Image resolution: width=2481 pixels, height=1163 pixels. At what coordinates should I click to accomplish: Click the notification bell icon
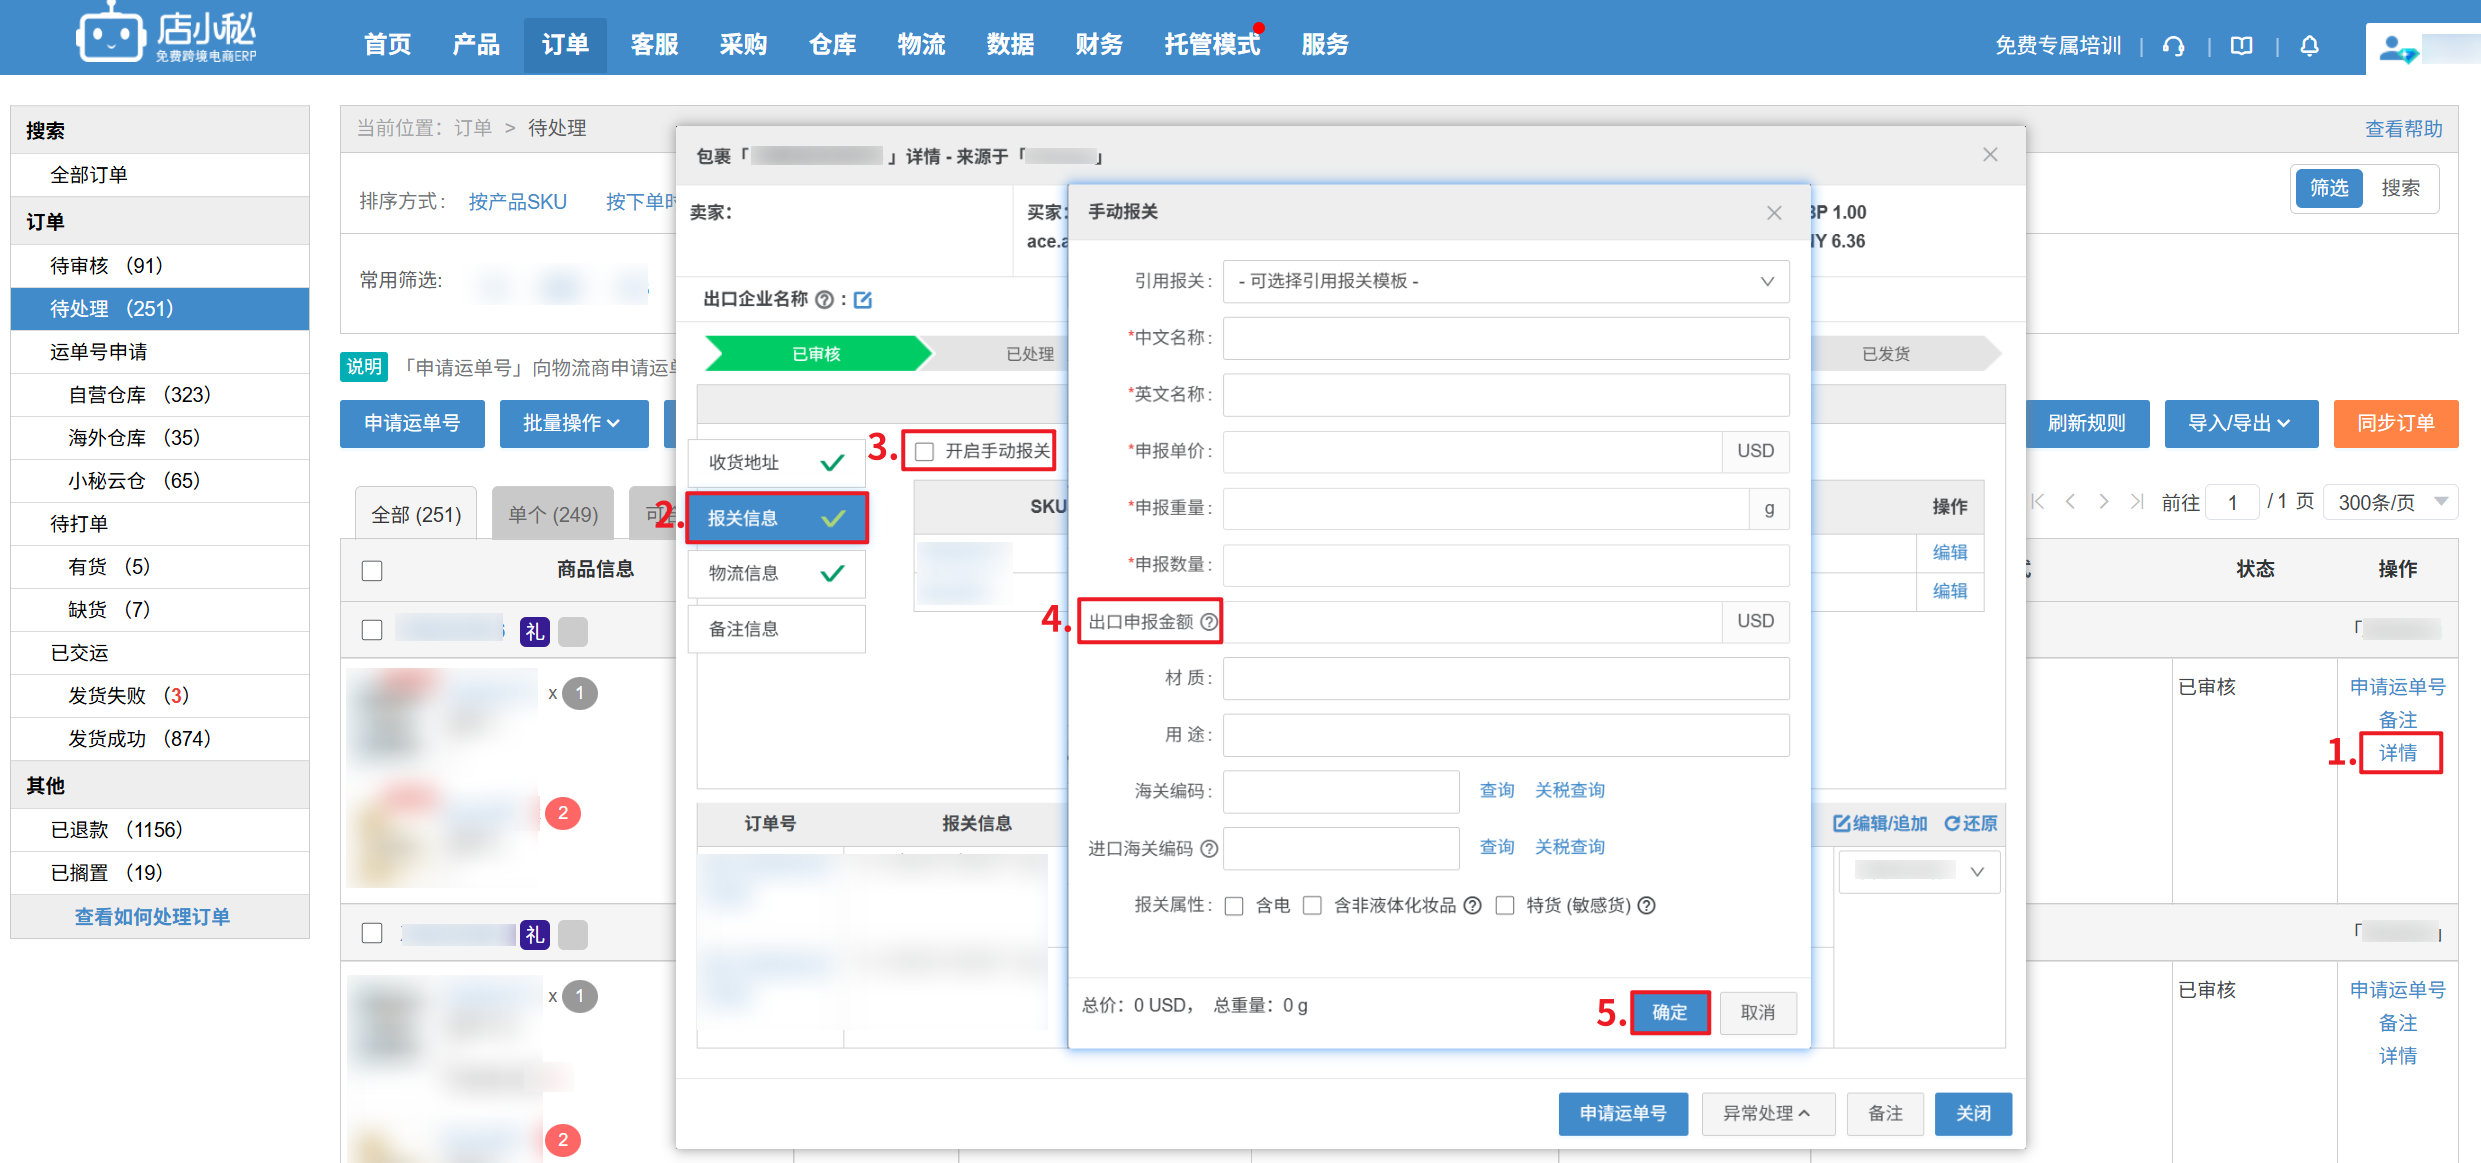[x=2309, y=46]
